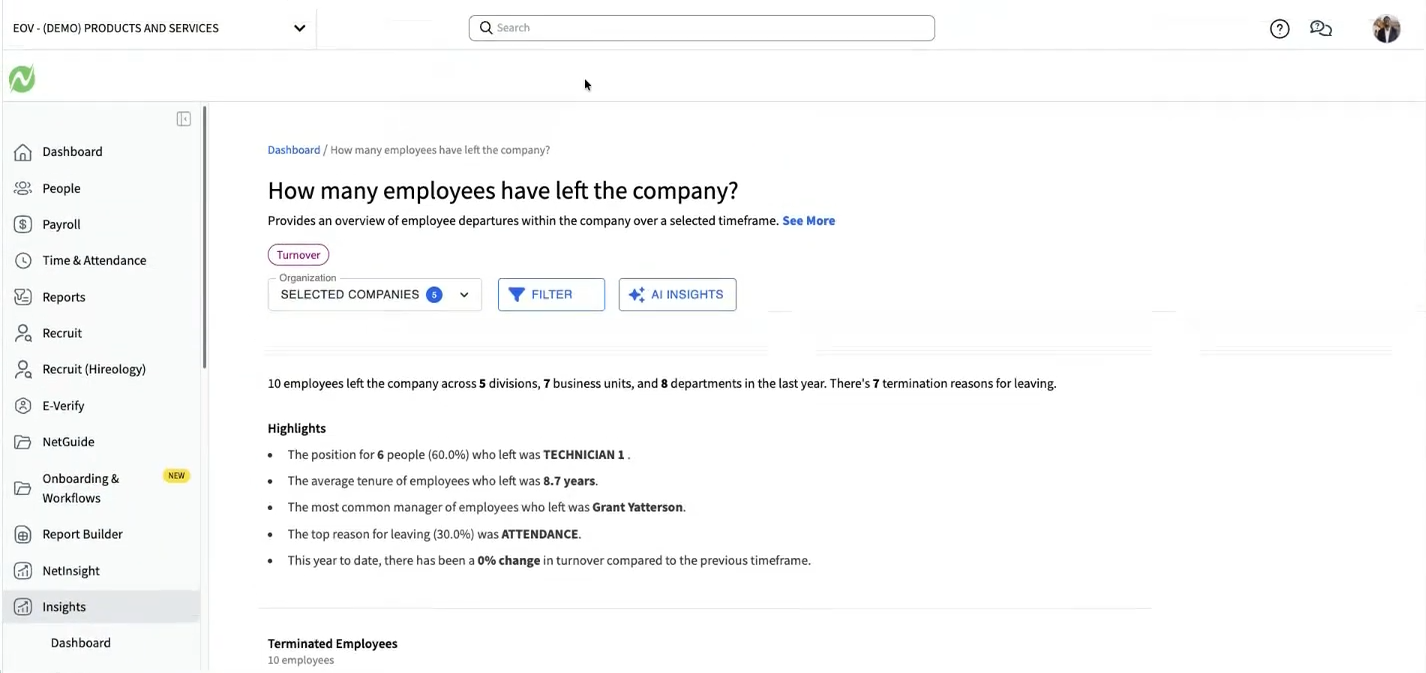Image resolution: width=1426 pixels, height=673 pixels.
Task: Open the Selected Companies organization dropdown
Action: click(375, 294)
